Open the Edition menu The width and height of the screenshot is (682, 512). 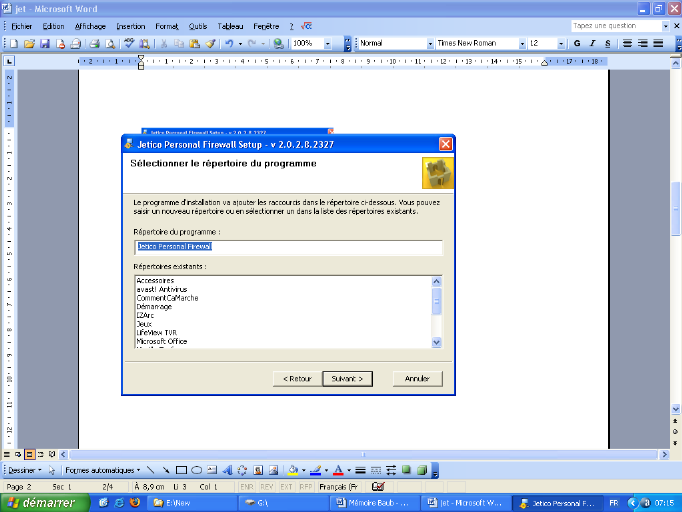(53, 27)
